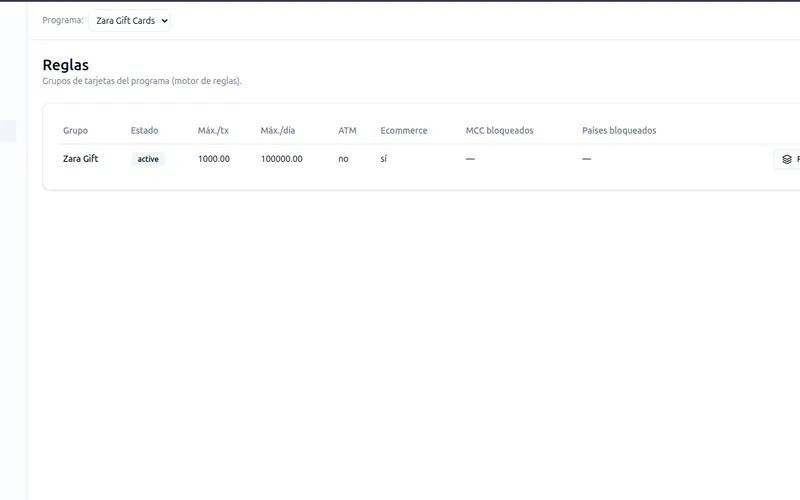Viewport: 800px width, 500px height.
Task: Click the Grupo column header
Action: [76, 131]
